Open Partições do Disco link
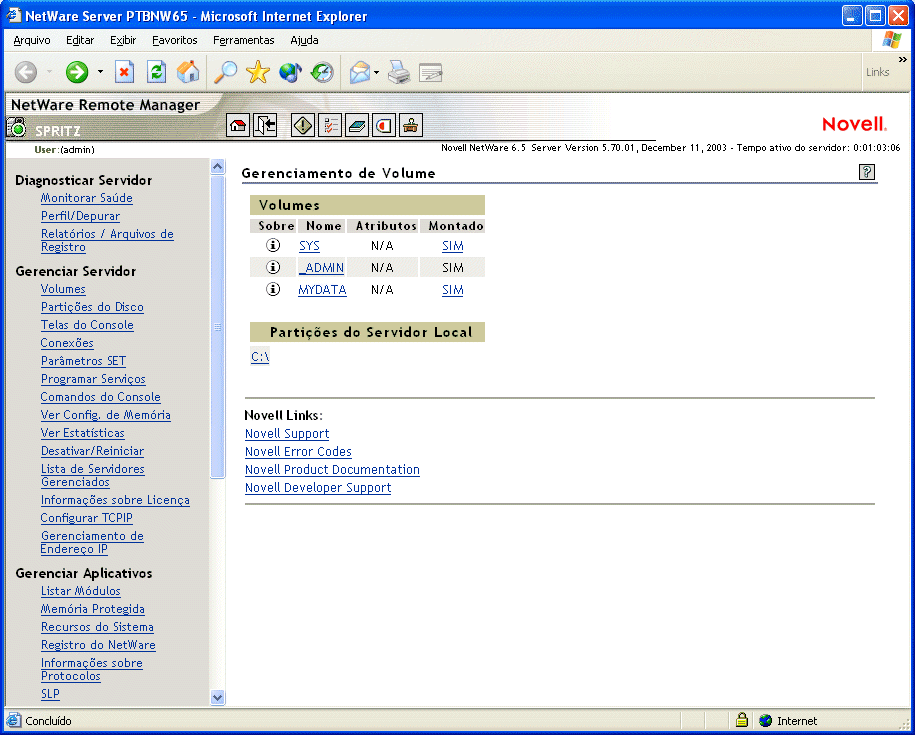 pyautogui.click(x=92, y=307)
